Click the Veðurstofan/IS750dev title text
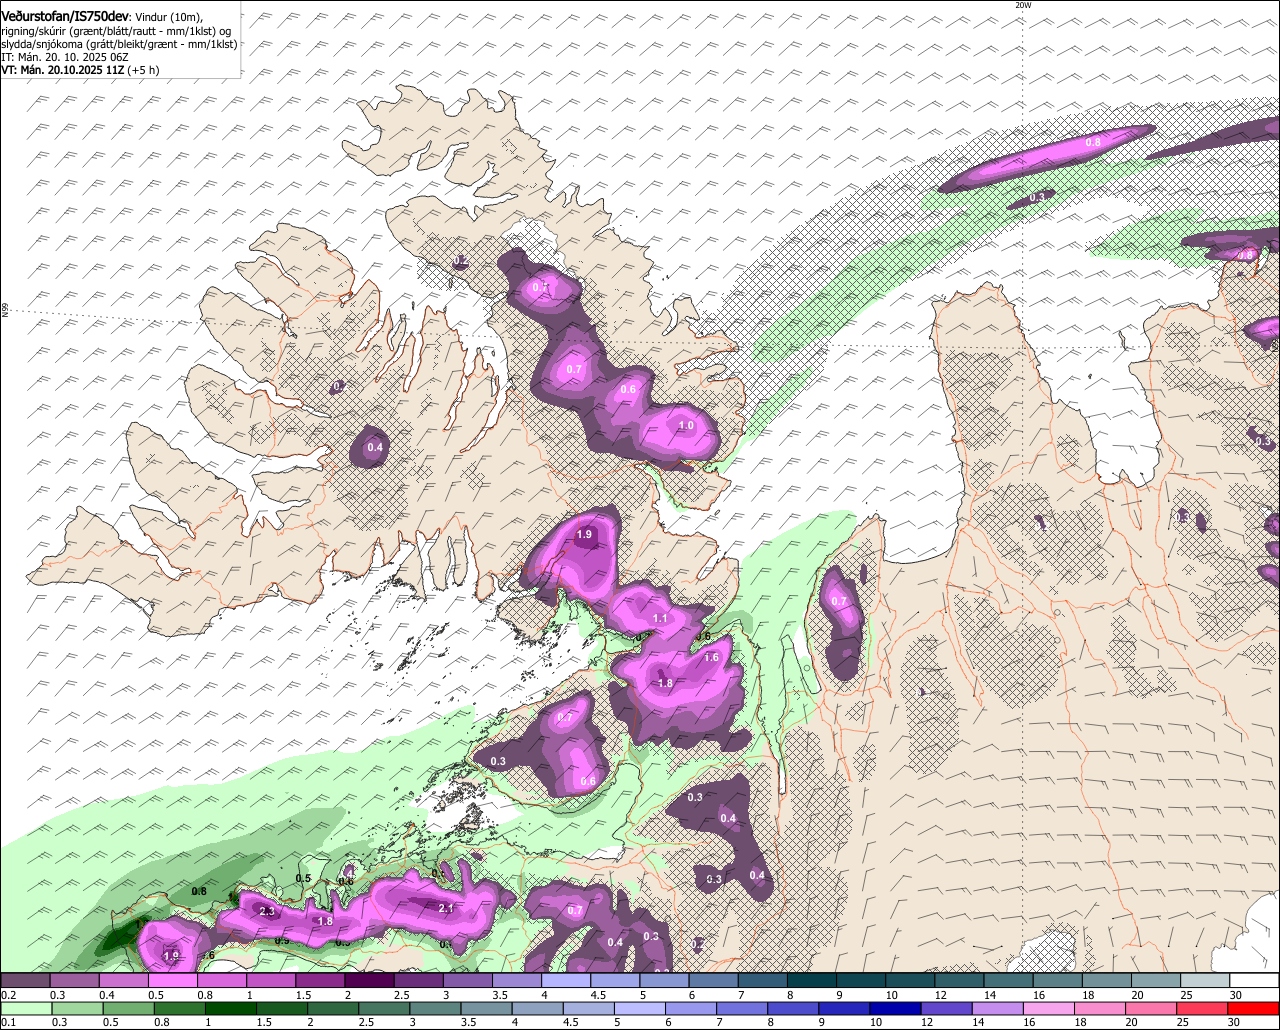Screen dimensions: 1280x1030 pyautogui.click(x=65, y=17)
